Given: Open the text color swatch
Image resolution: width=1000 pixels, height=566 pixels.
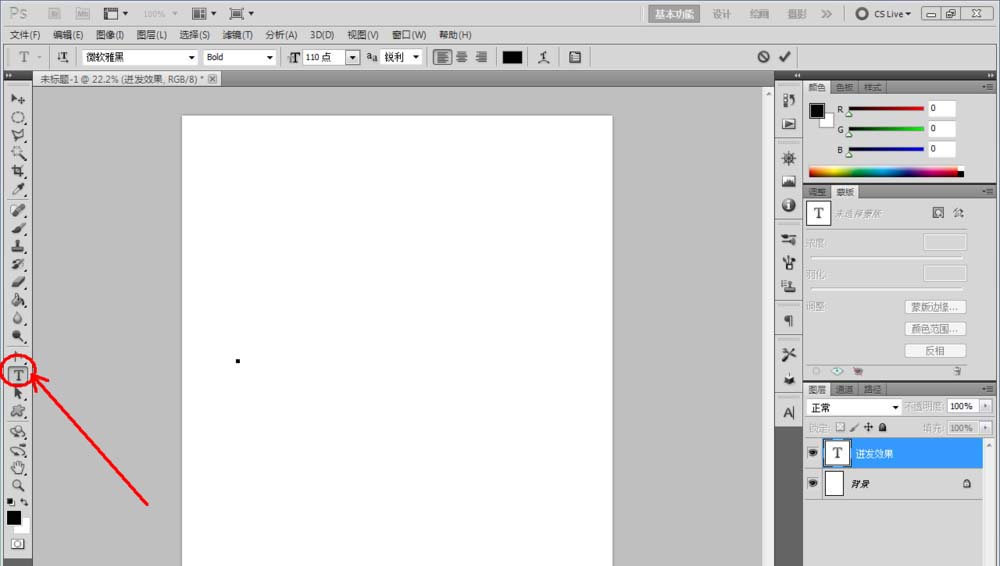Looking at the screenshot, I should tap(512, 57).
